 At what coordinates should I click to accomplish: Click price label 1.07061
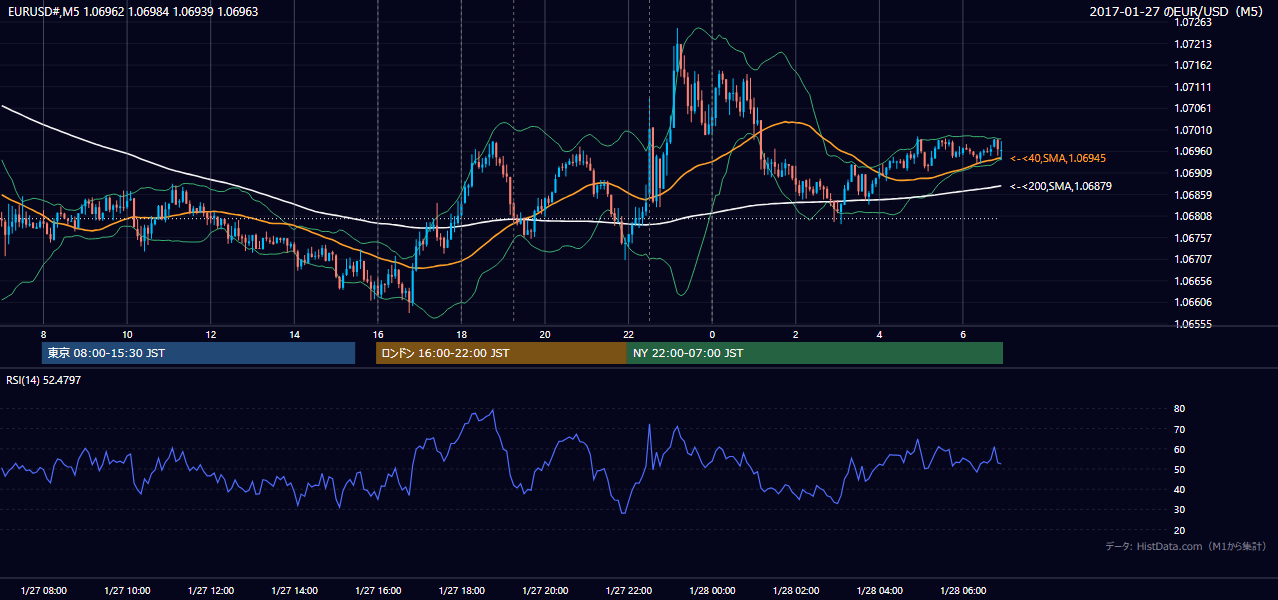1193,108
